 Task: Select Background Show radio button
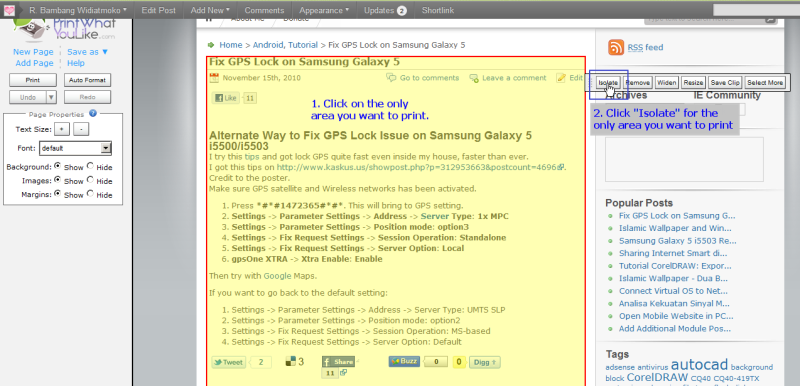tap(57, 166)
